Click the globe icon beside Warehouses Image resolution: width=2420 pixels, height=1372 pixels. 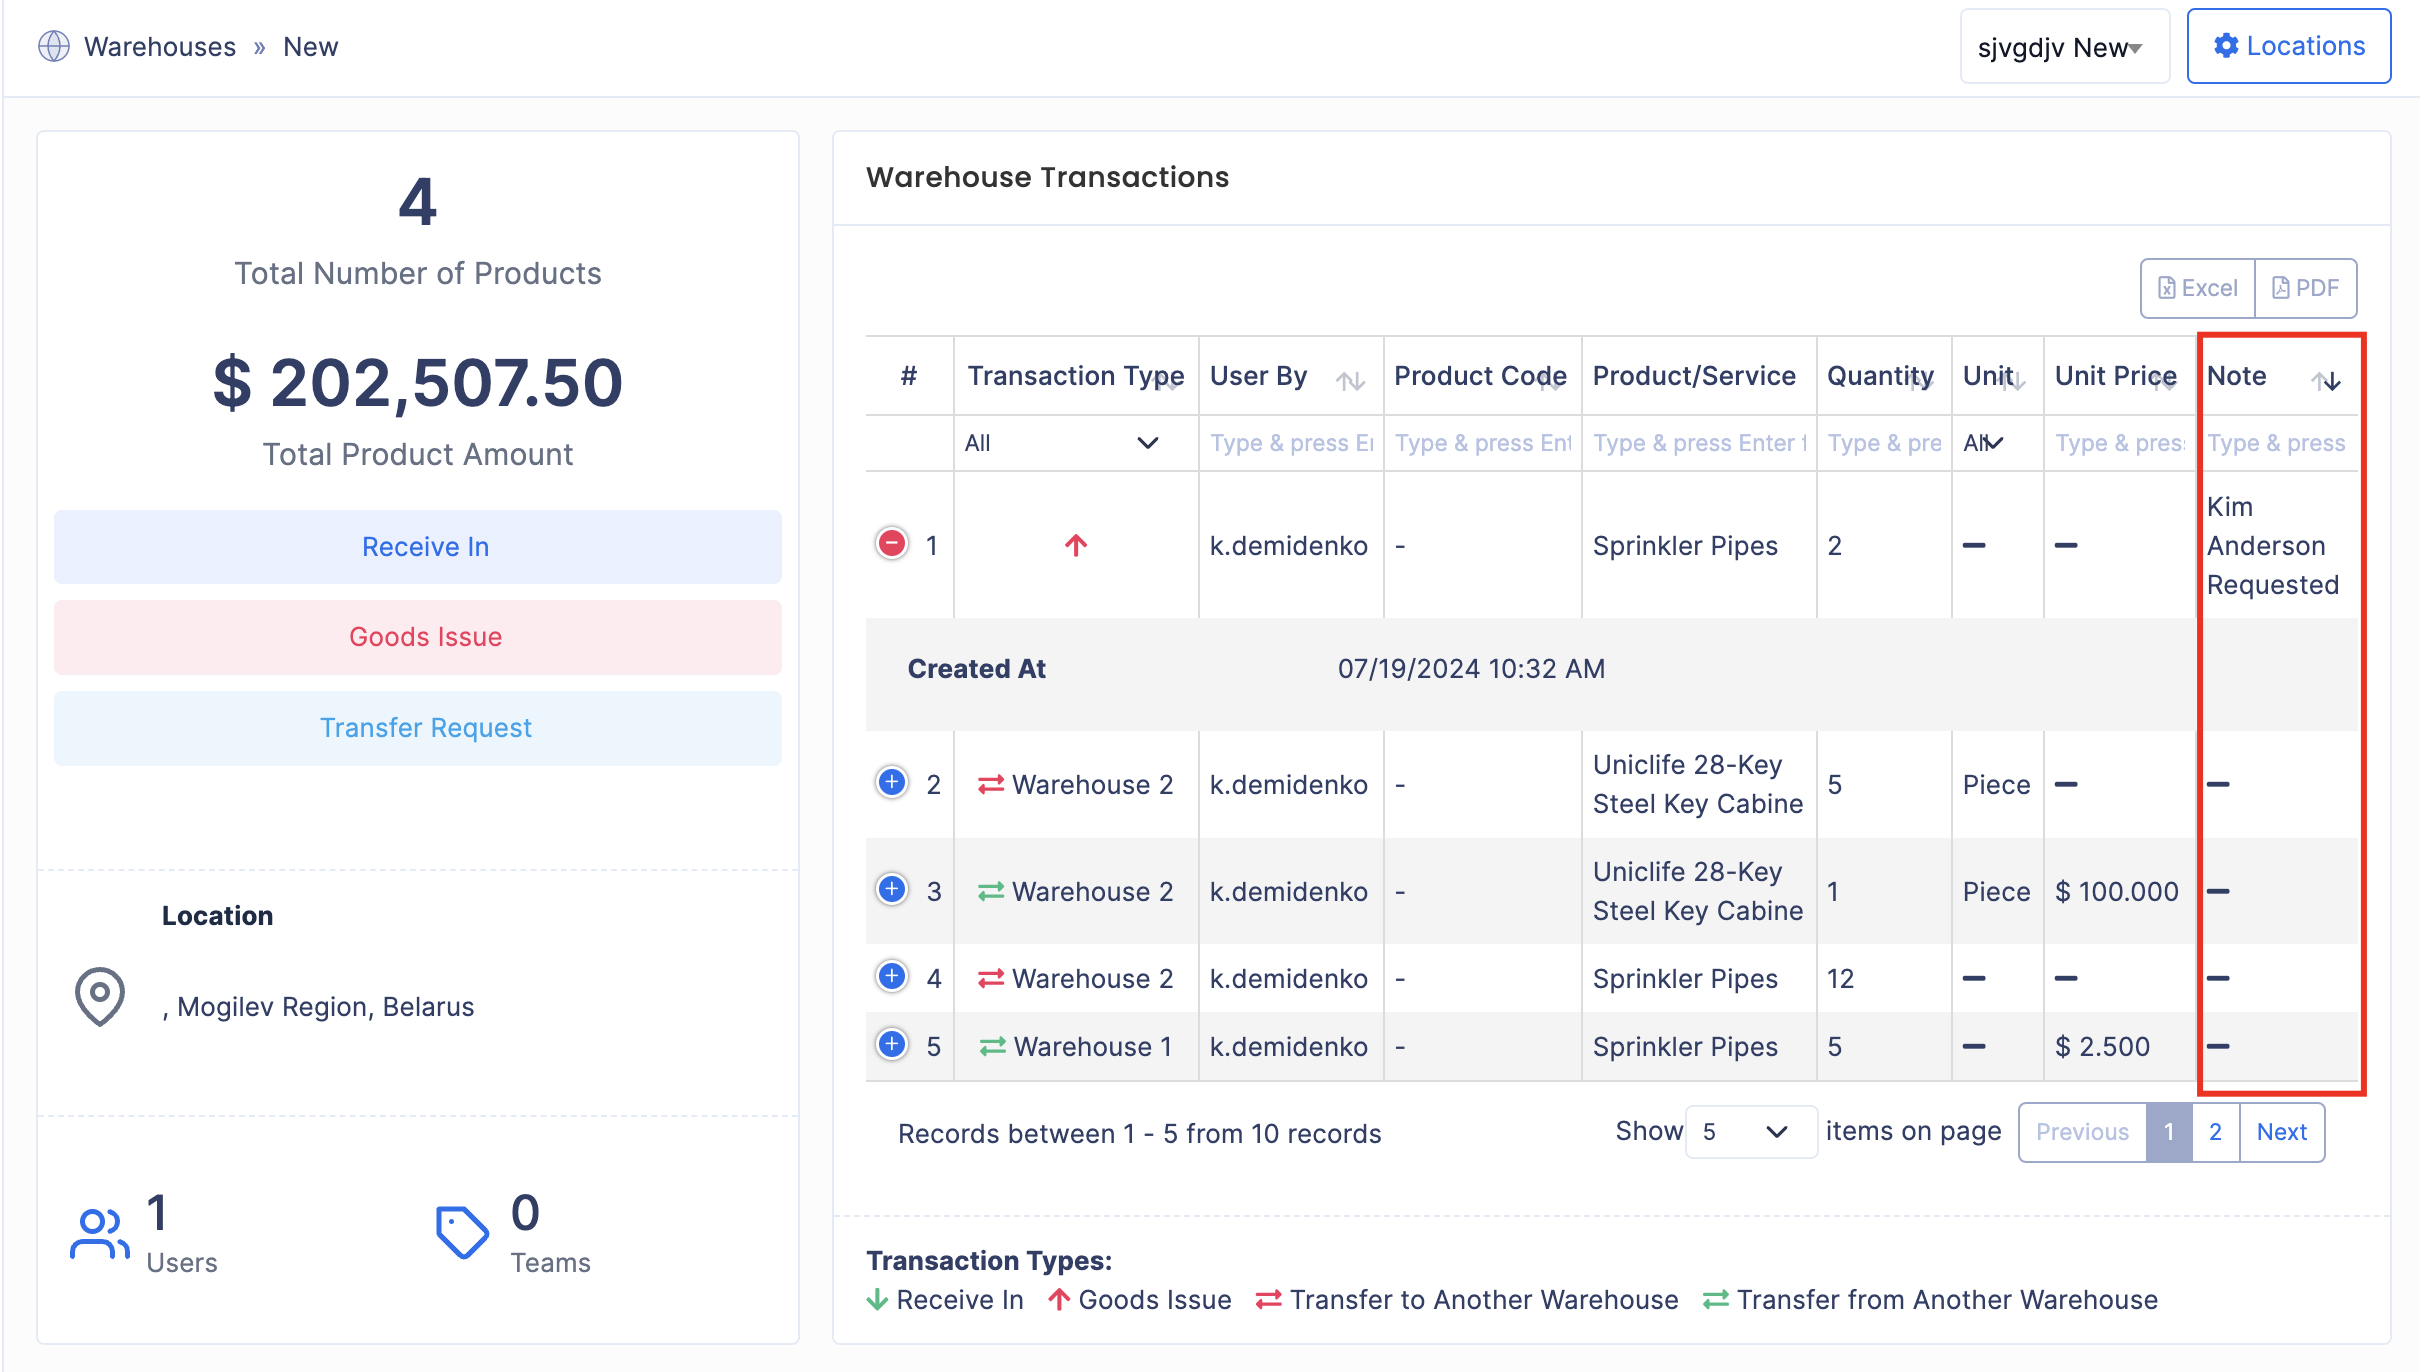[54, 46]
